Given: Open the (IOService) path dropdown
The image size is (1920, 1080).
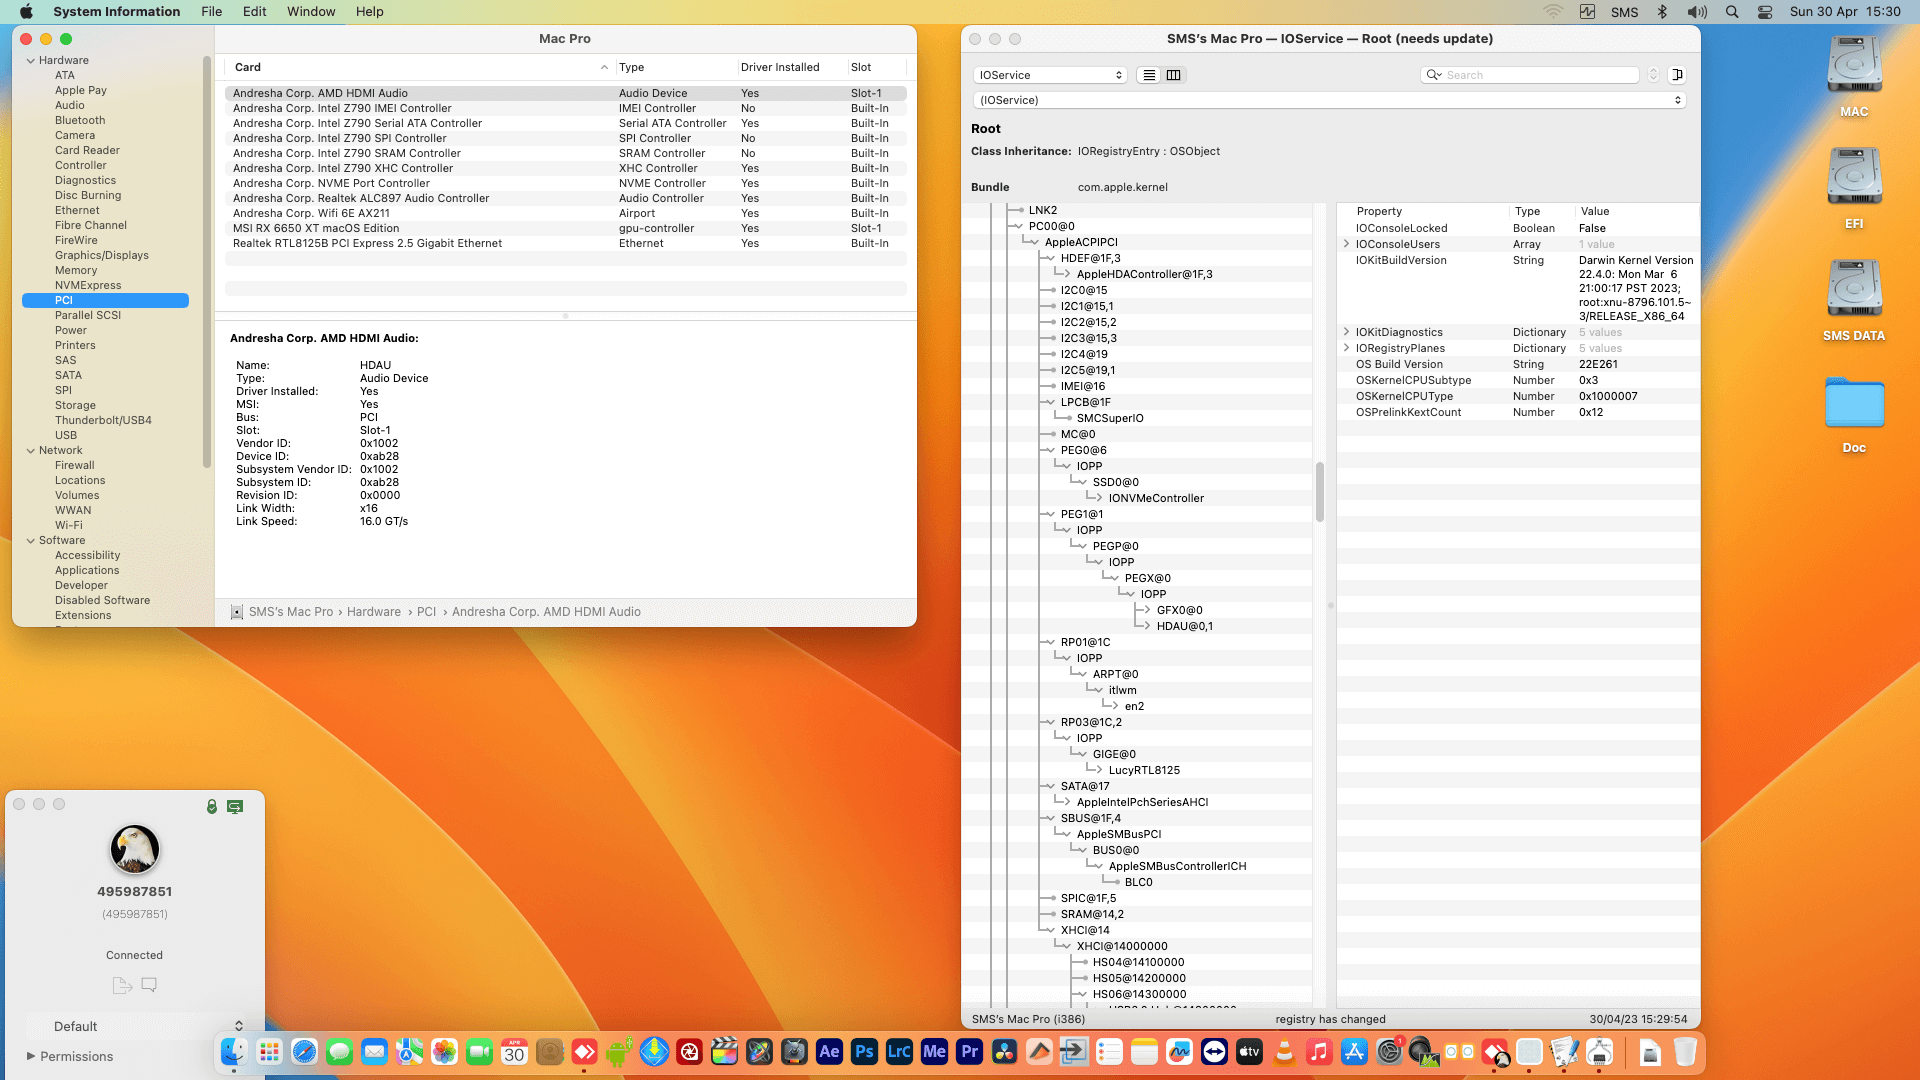Looking at the screenshot, I should [x=1329, y=100].
